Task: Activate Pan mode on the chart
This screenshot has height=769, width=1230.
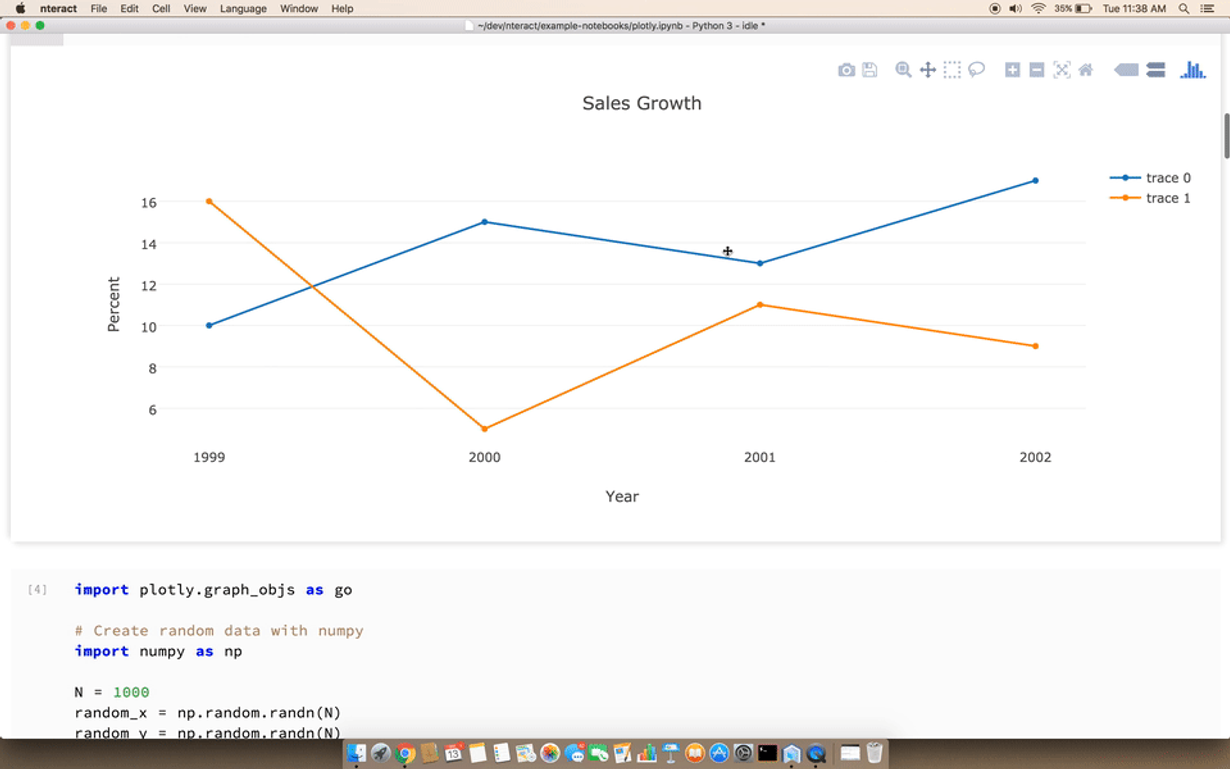Action: [927, 69]
